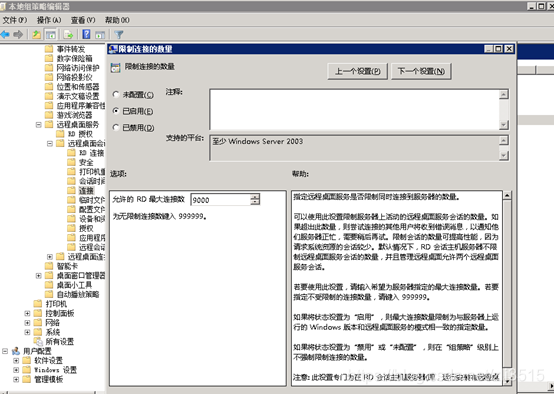554x394 pixels.
Task: Click the comment box scroll-up arrow
Action: 504,94
